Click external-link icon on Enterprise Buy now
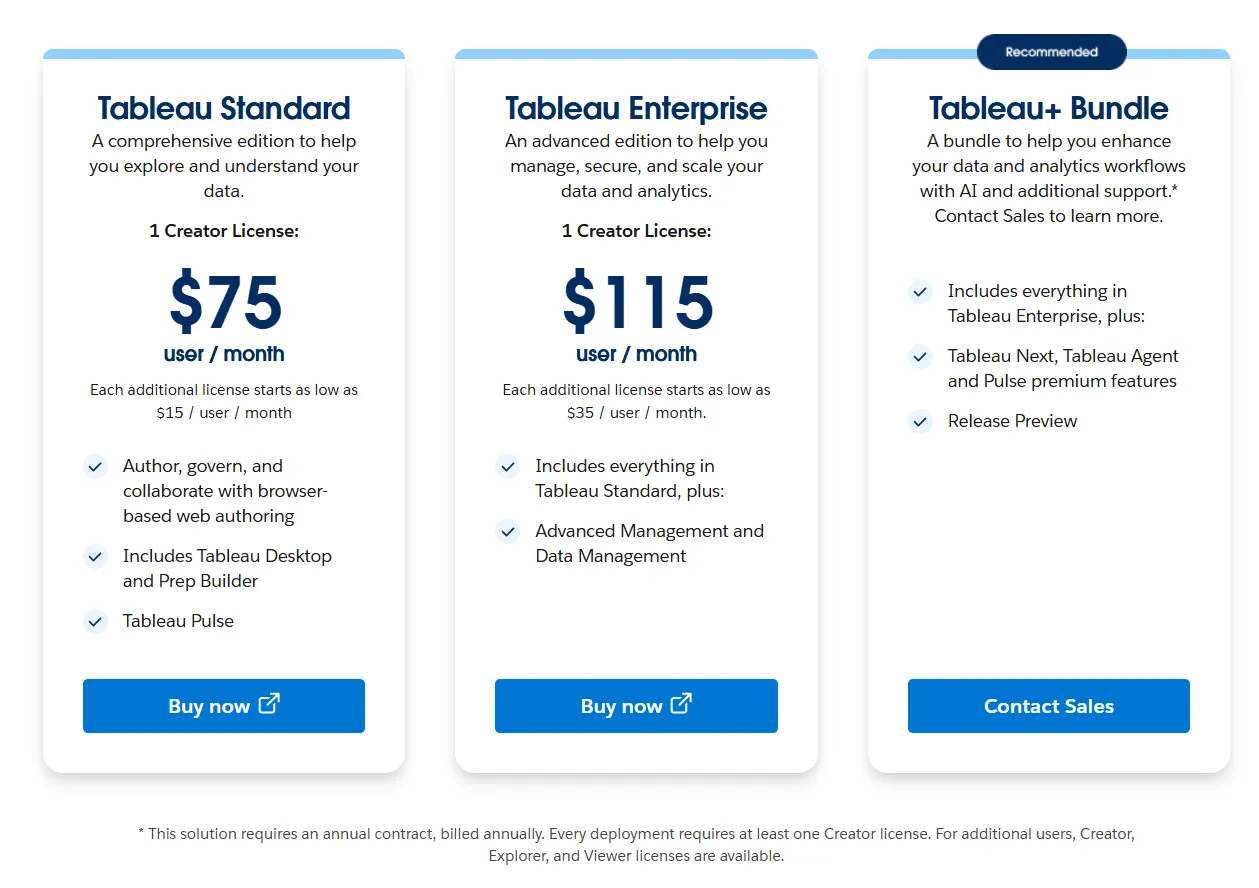1259x888 pixels. (681, 704)
